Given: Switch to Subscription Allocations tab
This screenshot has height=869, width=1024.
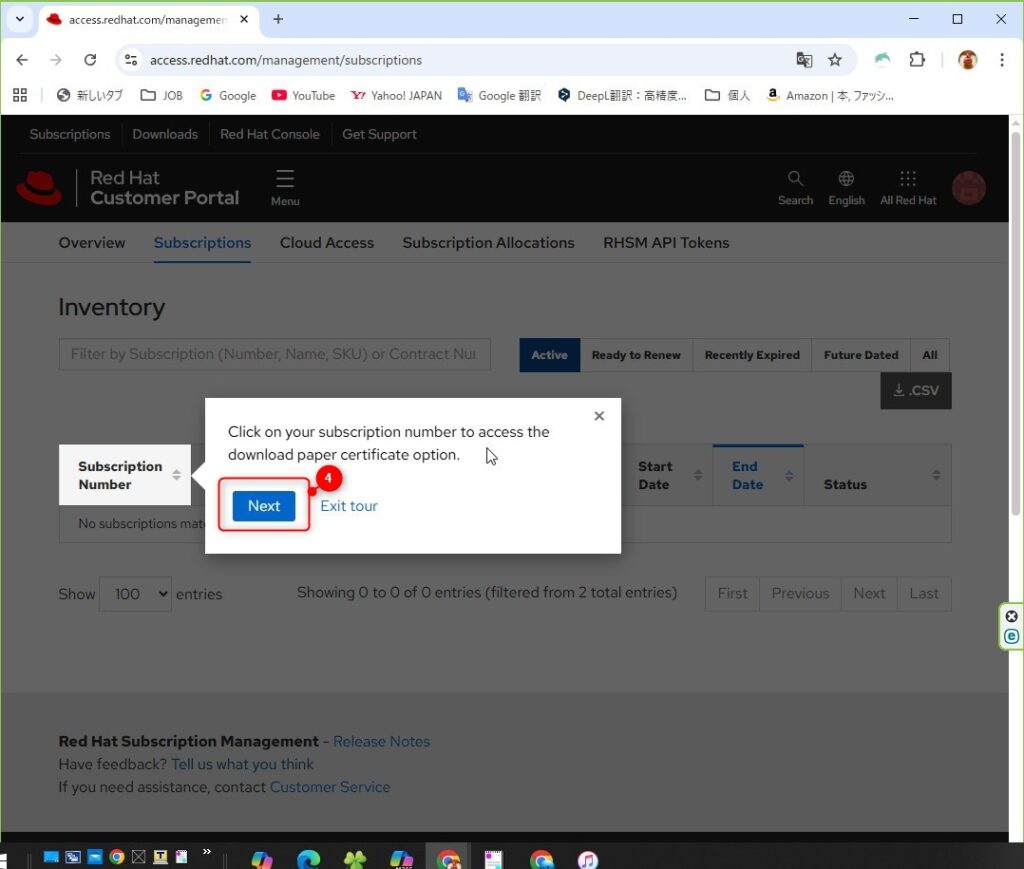Looking at the screenshot, I should (488, 243).
